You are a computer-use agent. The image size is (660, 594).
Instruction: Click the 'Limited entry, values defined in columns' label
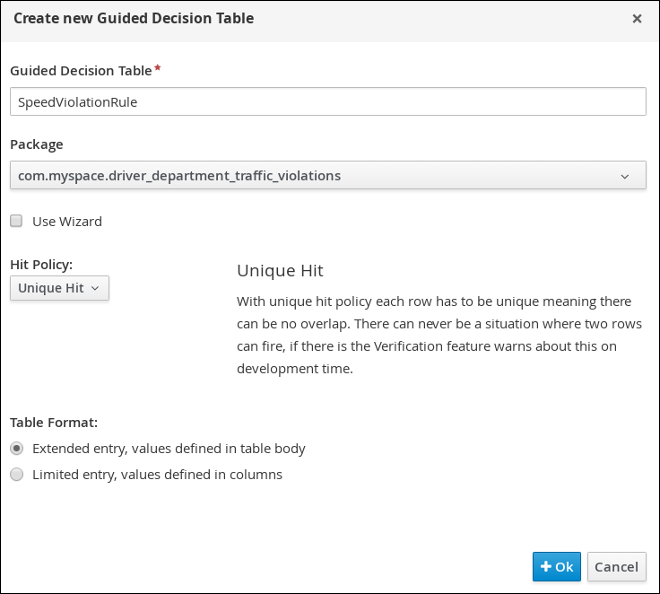click(157, 475)
